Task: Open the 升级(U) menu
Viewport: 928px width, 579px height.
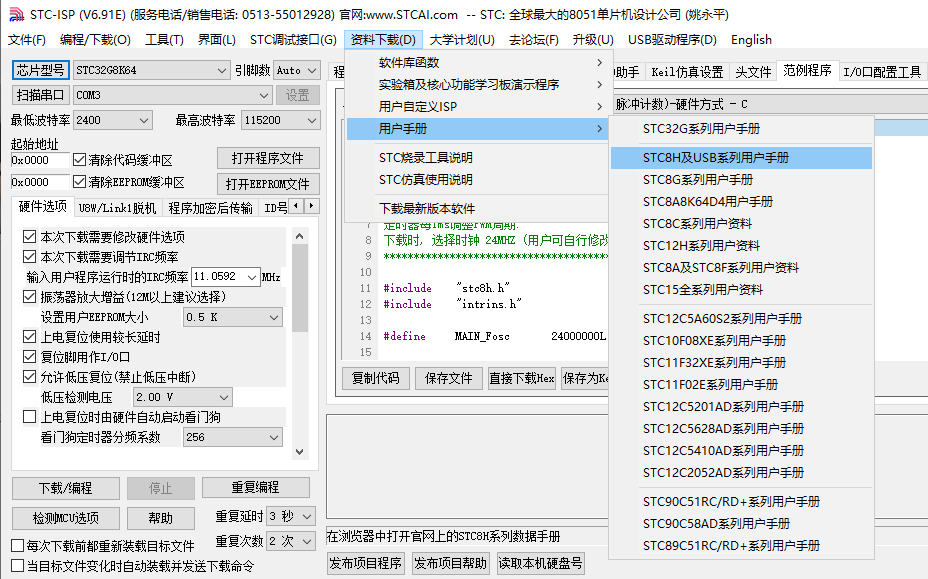Action: point(592,40)
